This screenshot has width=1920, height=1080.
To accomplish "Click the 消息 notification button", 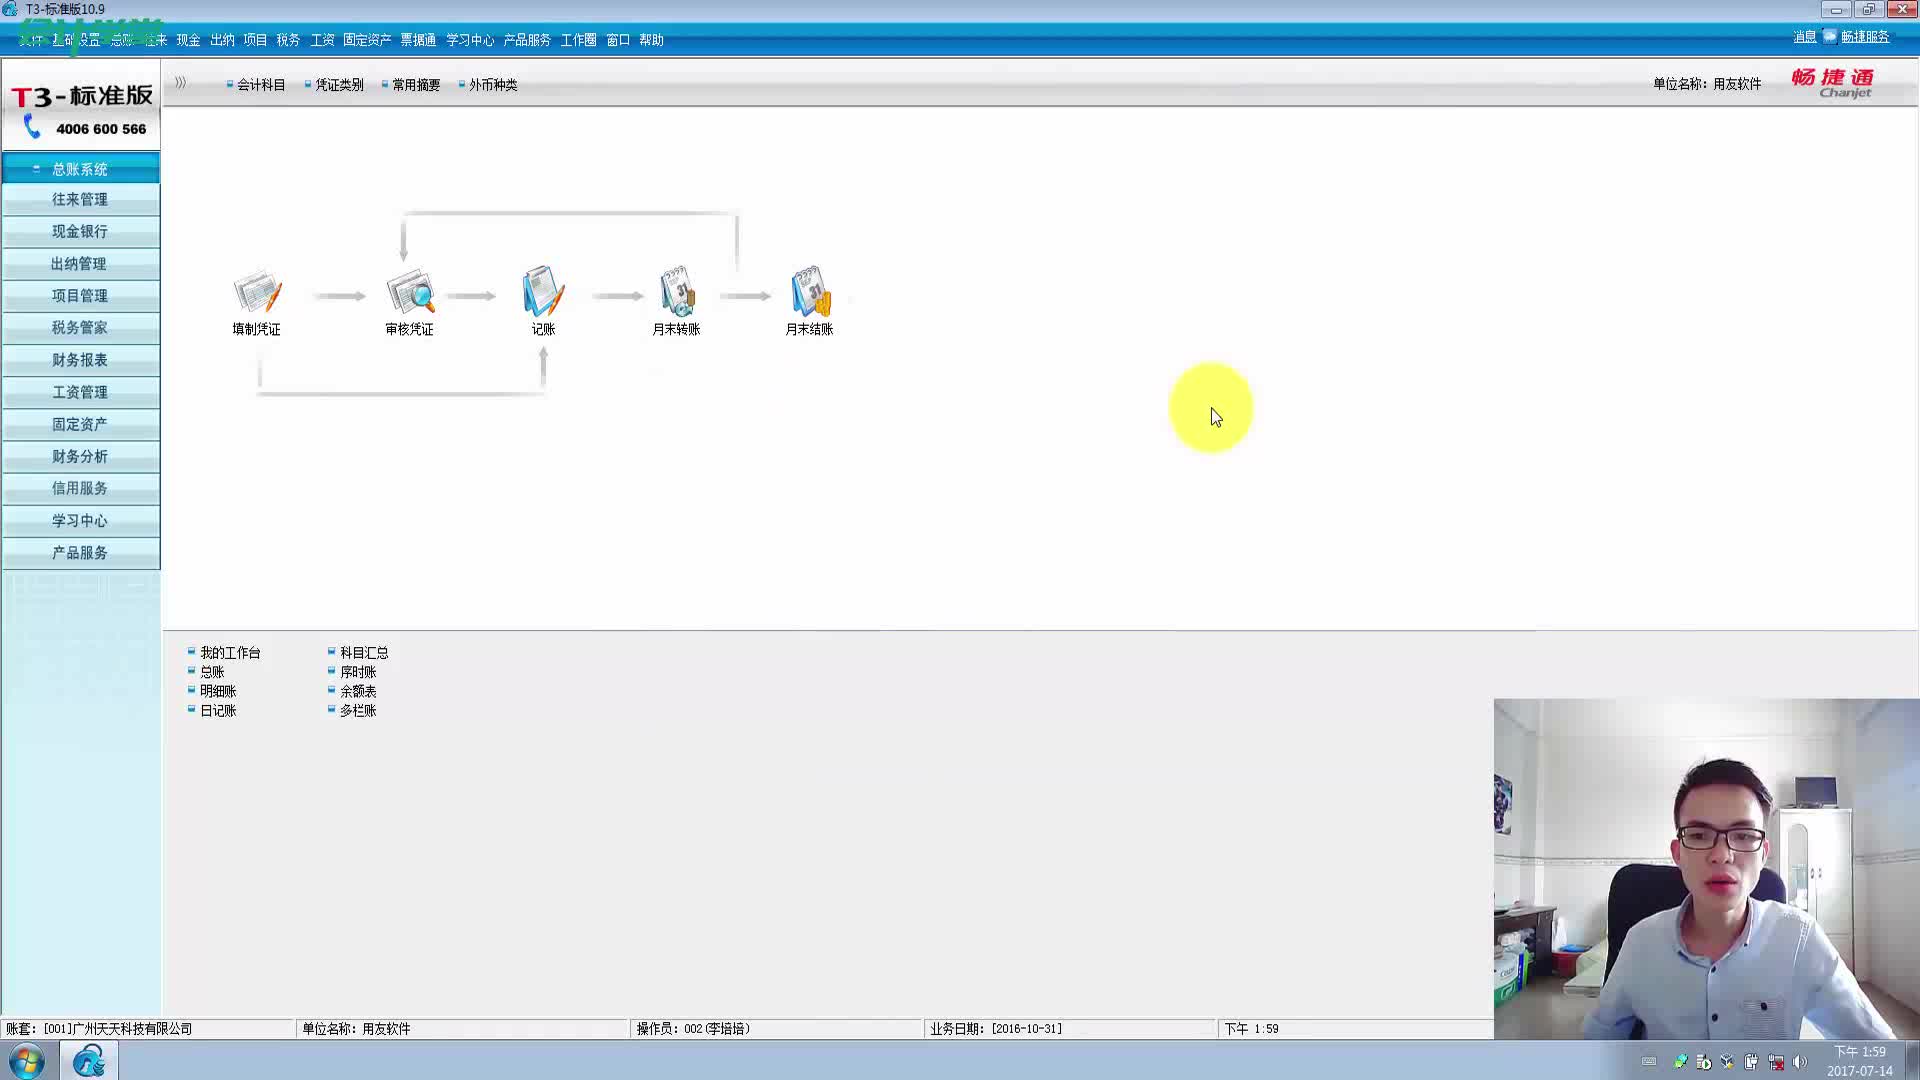I will click(1804, 37).
